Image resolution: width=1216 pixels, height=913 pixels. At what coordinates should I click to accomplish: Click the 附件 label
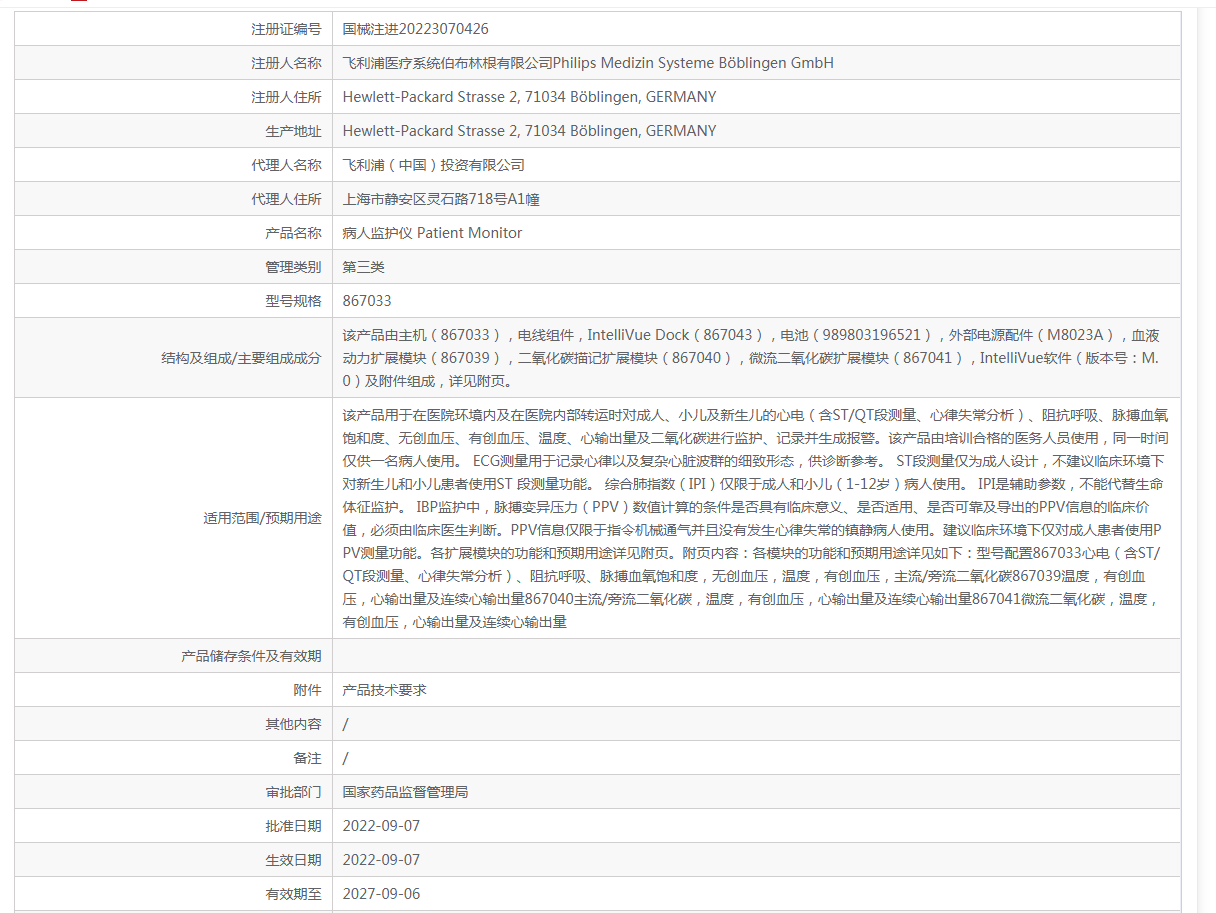[307, 690]
